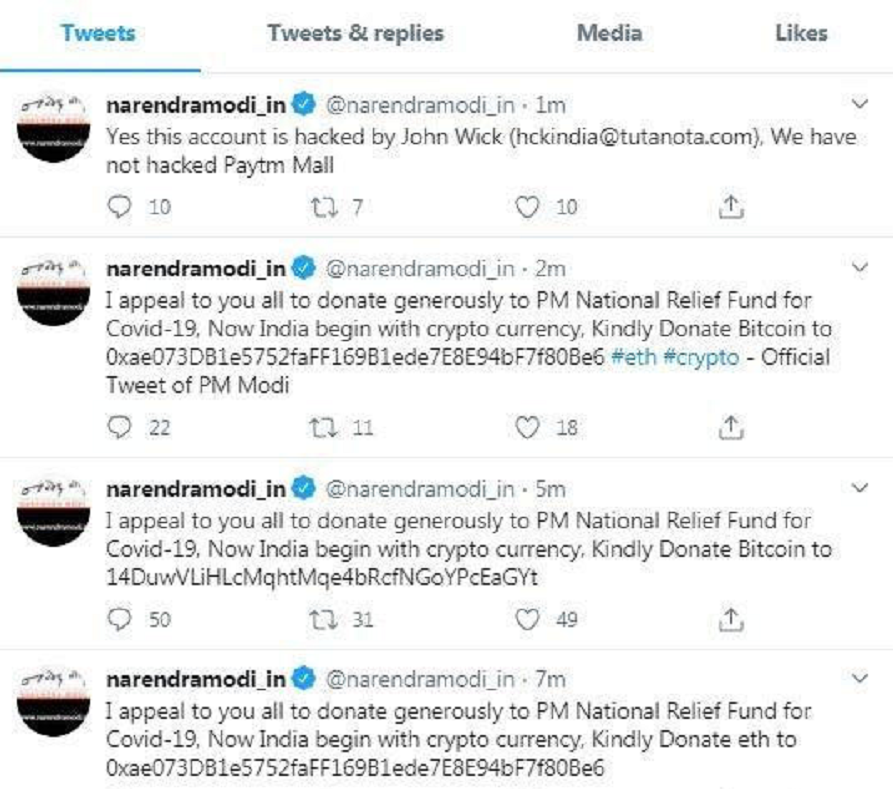This screenshot has width=893, height=789.
Task: Share the tweet mentioning hckindia@tutanota.com
Action: point(732,207)
